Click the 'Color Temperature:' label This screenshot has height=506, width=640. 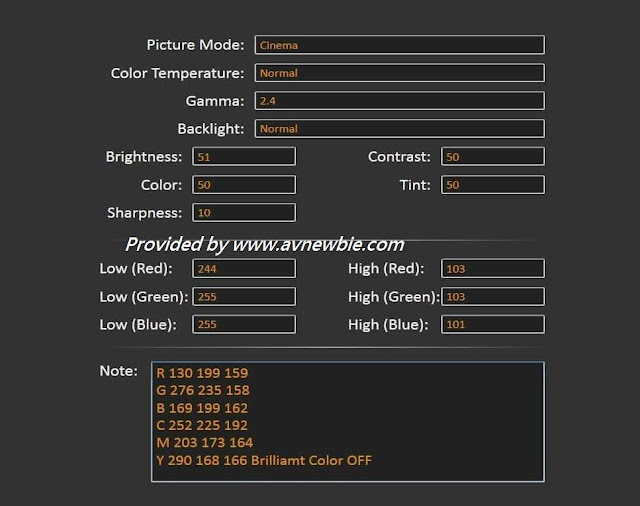click(x=178, y=73)
